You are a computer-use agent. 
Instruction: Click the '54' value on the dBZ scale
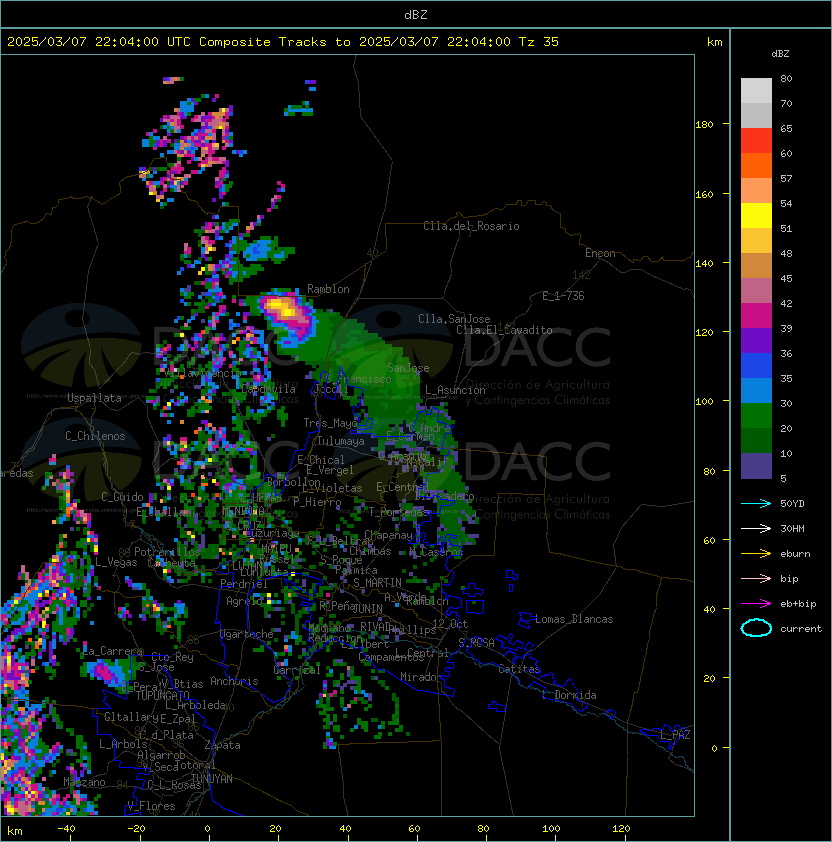786,204
